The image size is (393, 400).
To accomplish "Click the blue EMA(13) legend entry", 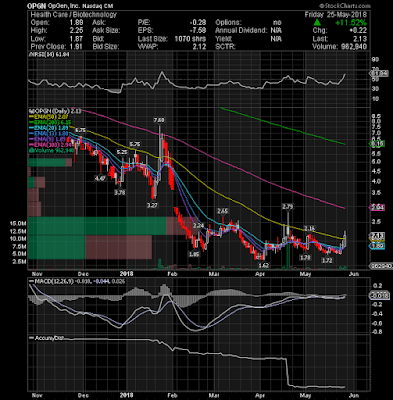I will (x=49, y=133).
